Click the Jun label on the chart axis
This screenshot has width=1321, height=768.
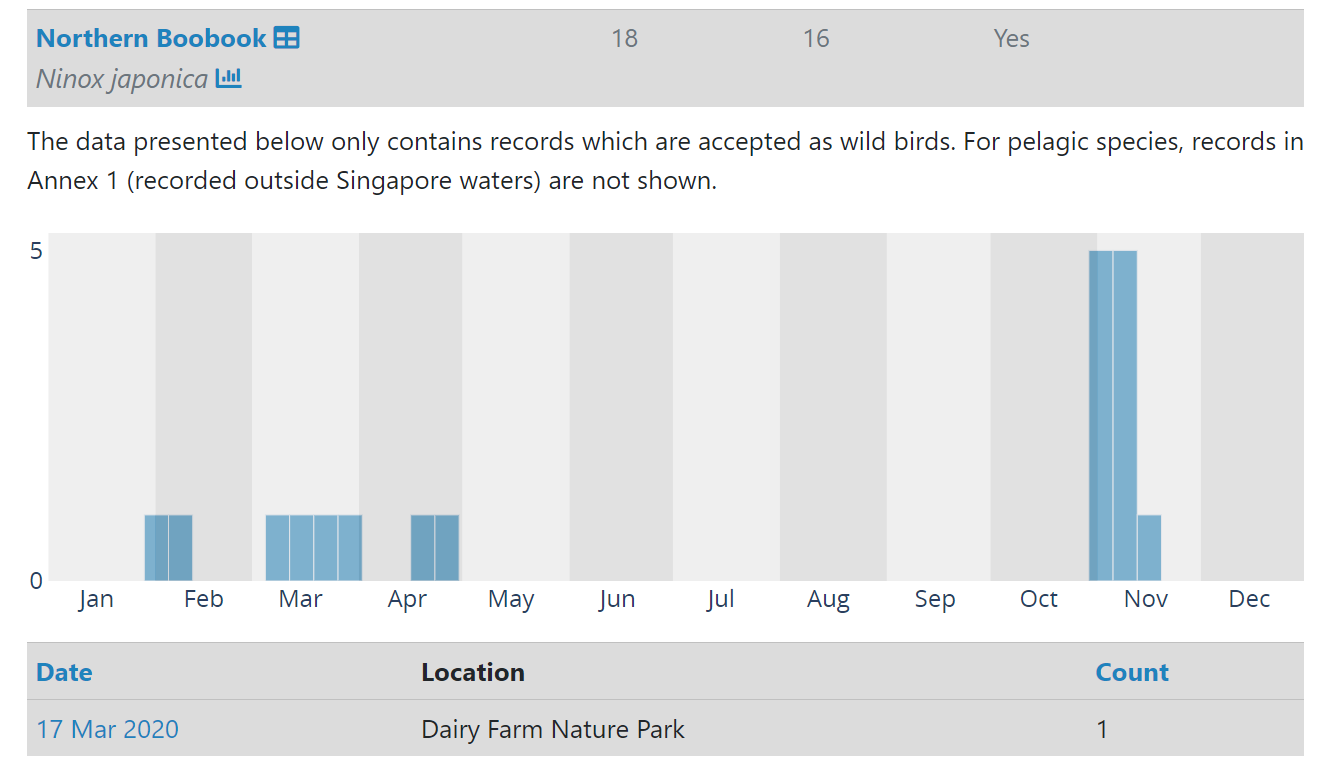(617, 599)
